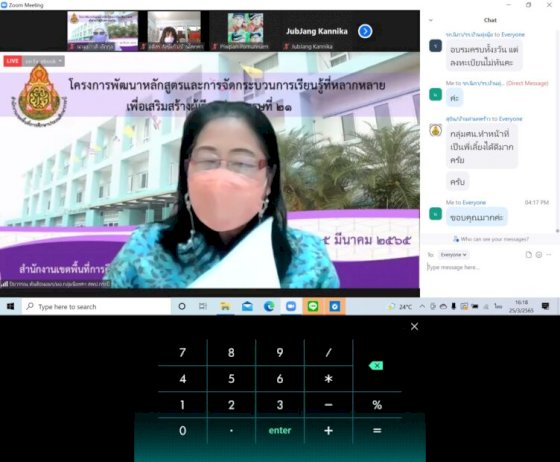
Task: Click the 'ขอบคุณมากค่ะ' chat message
Action: point(476,217)
